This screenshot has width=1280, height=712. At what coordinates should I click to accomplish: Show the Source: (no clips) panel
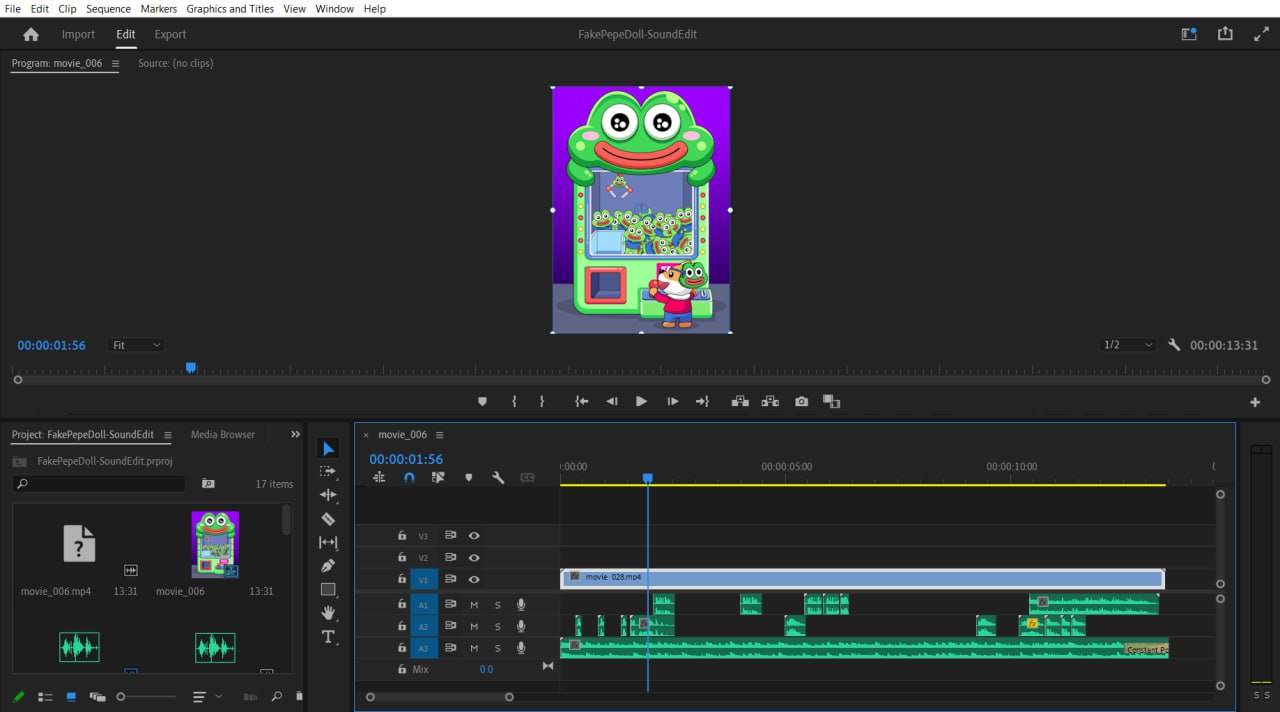tap(176, 63)
